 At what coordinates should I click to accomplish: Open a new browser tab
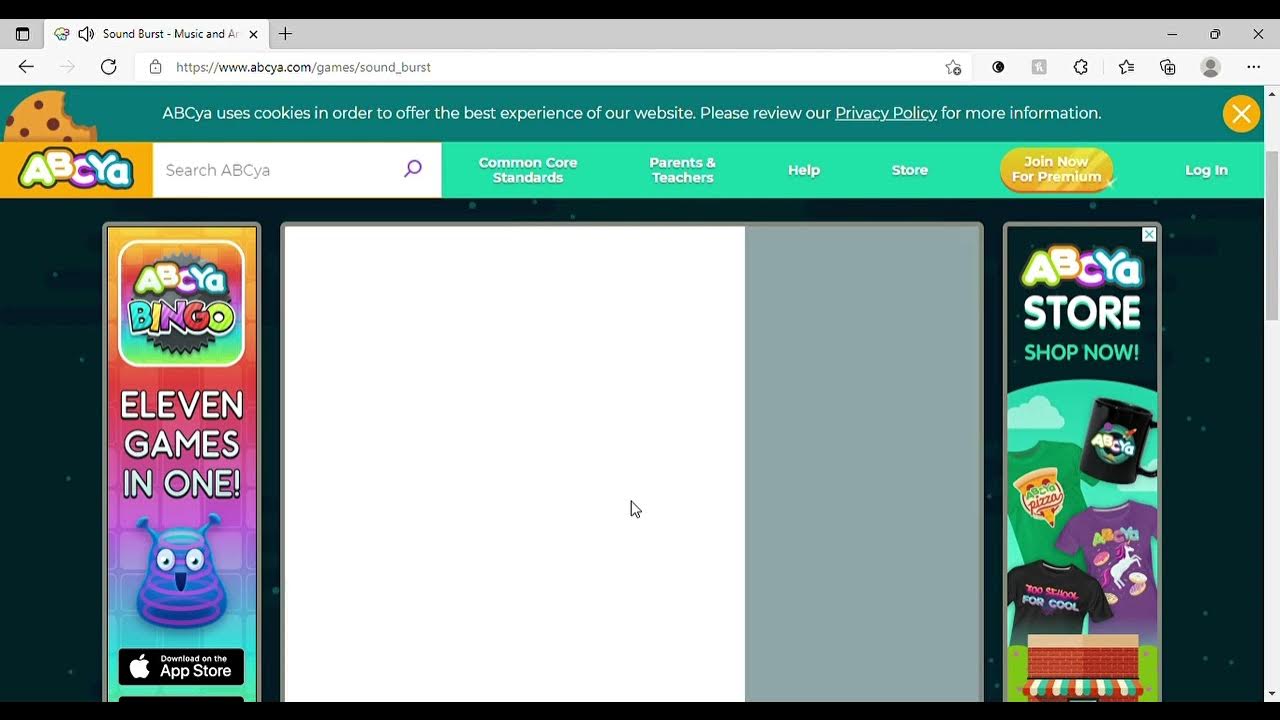285,34
